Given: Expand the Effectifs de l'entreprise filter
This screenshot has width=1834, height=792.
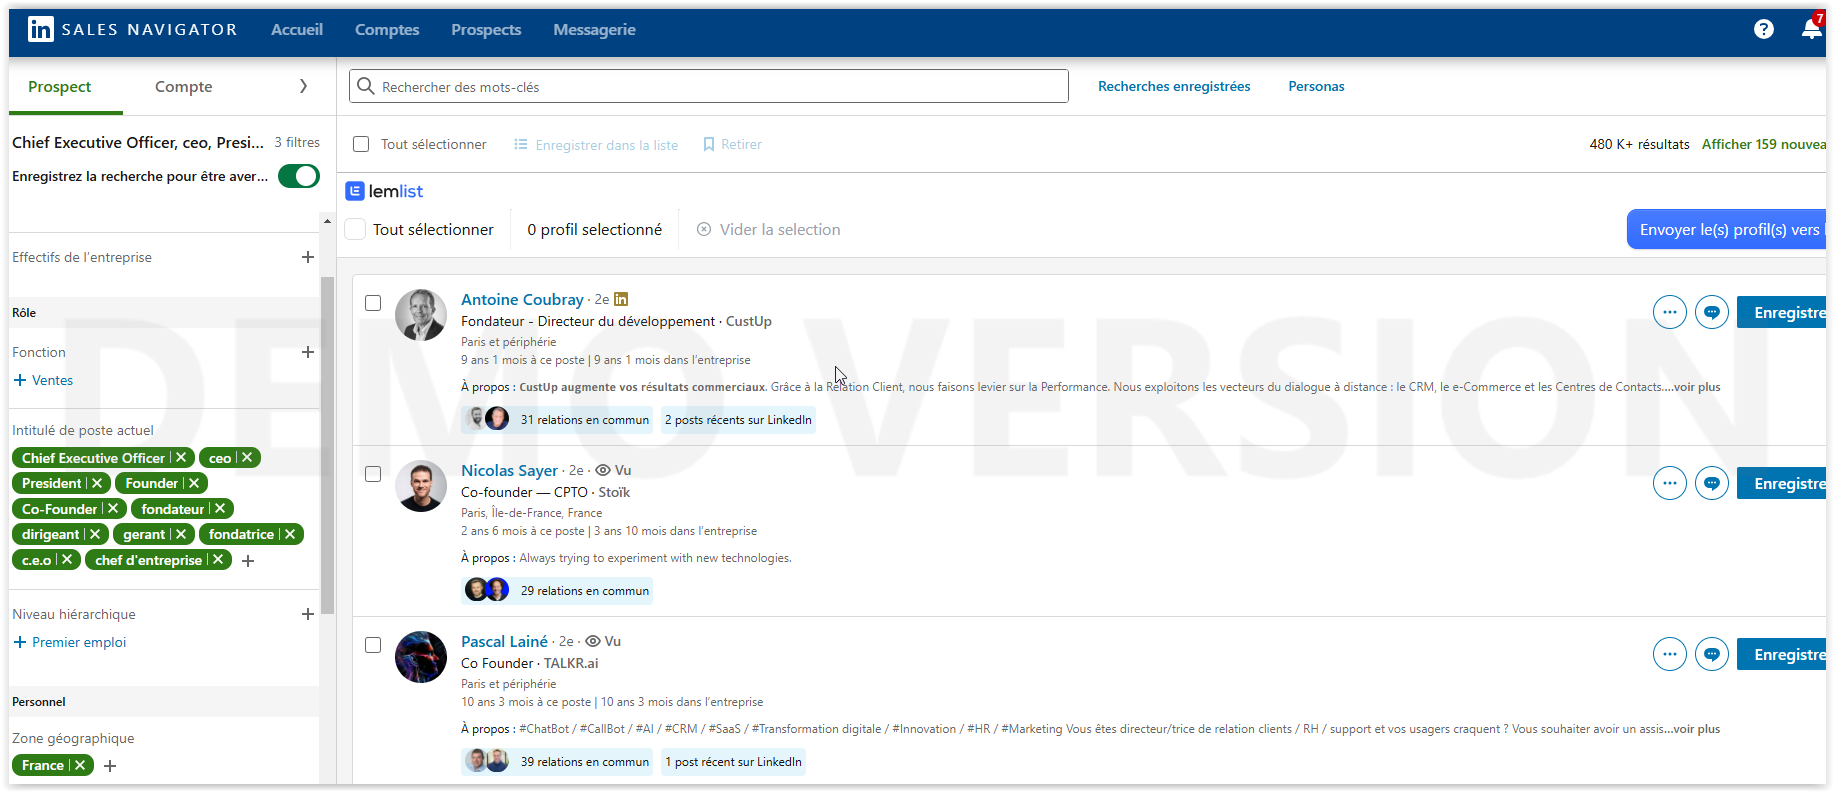Looking at the screenshot, I should [x=307, y=257].
